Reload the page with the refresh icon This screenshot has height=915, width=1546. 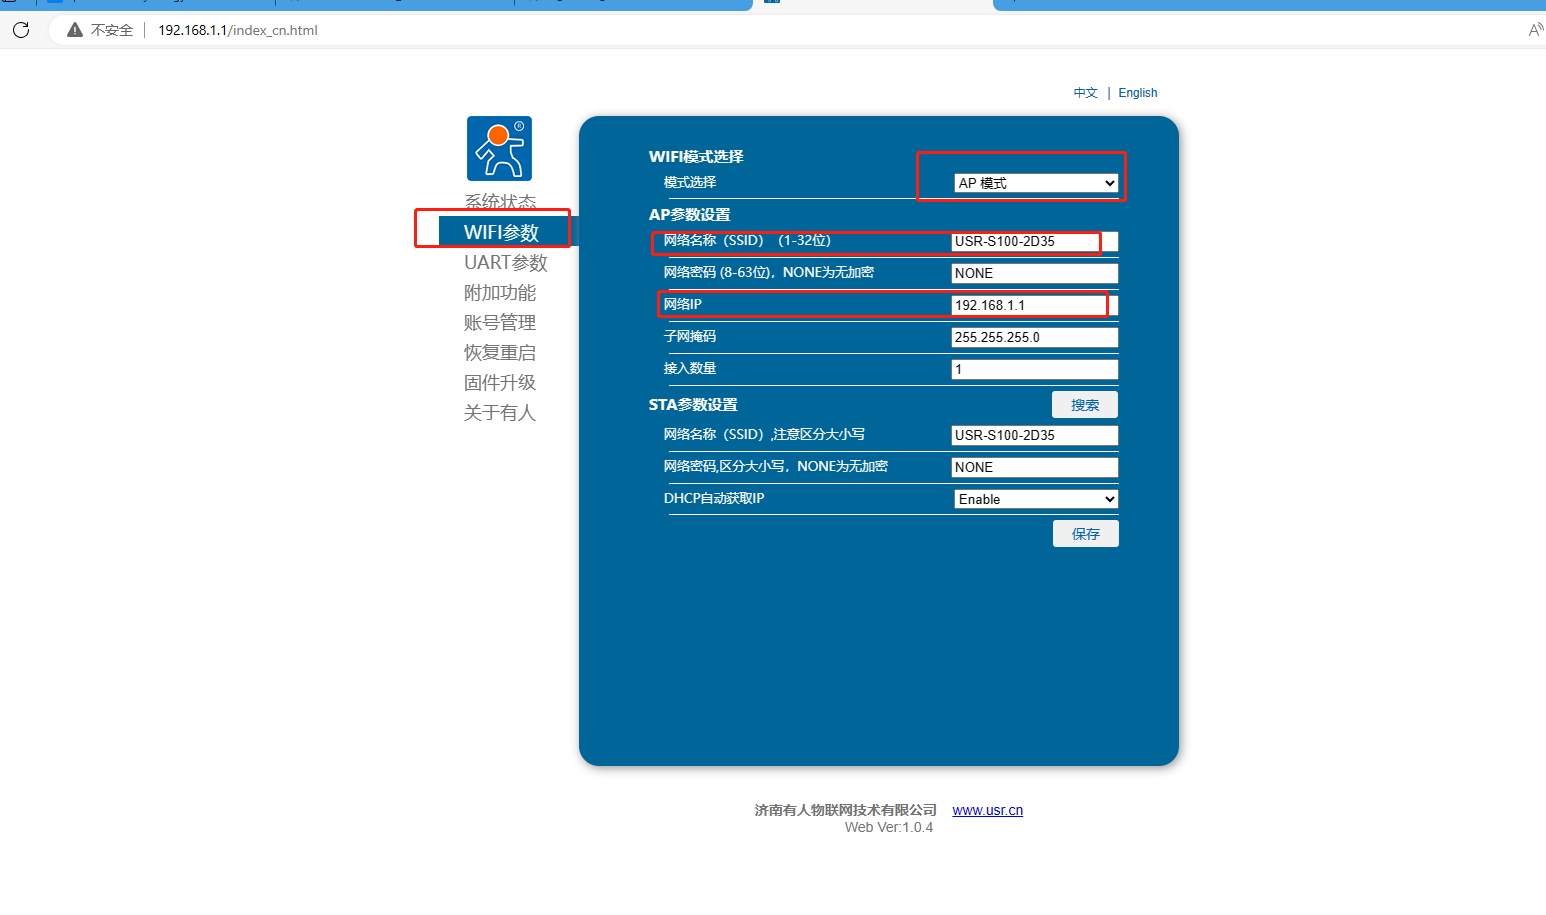click(21, 30)
